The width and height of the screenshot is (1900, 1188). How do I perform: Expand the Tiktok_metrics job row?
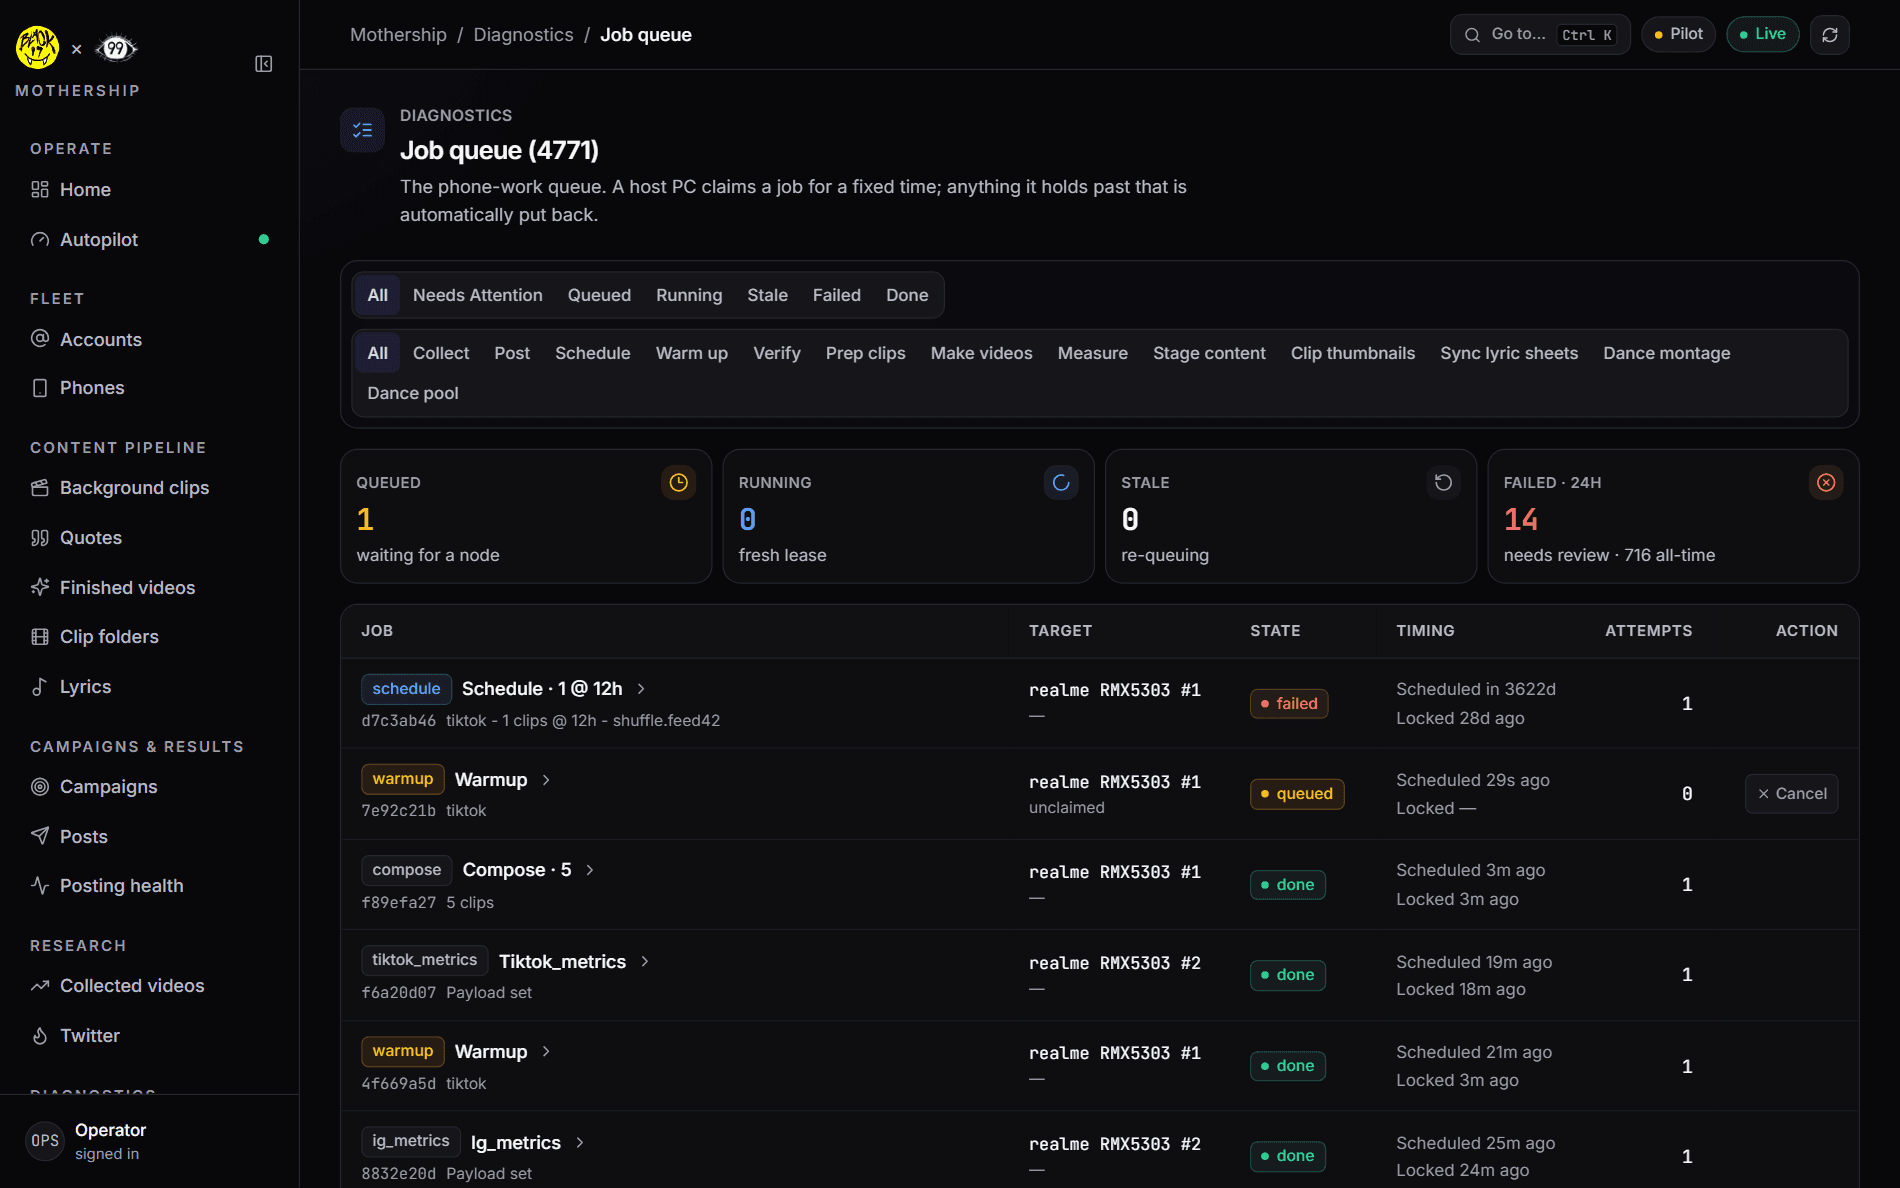tap(645, 961)
